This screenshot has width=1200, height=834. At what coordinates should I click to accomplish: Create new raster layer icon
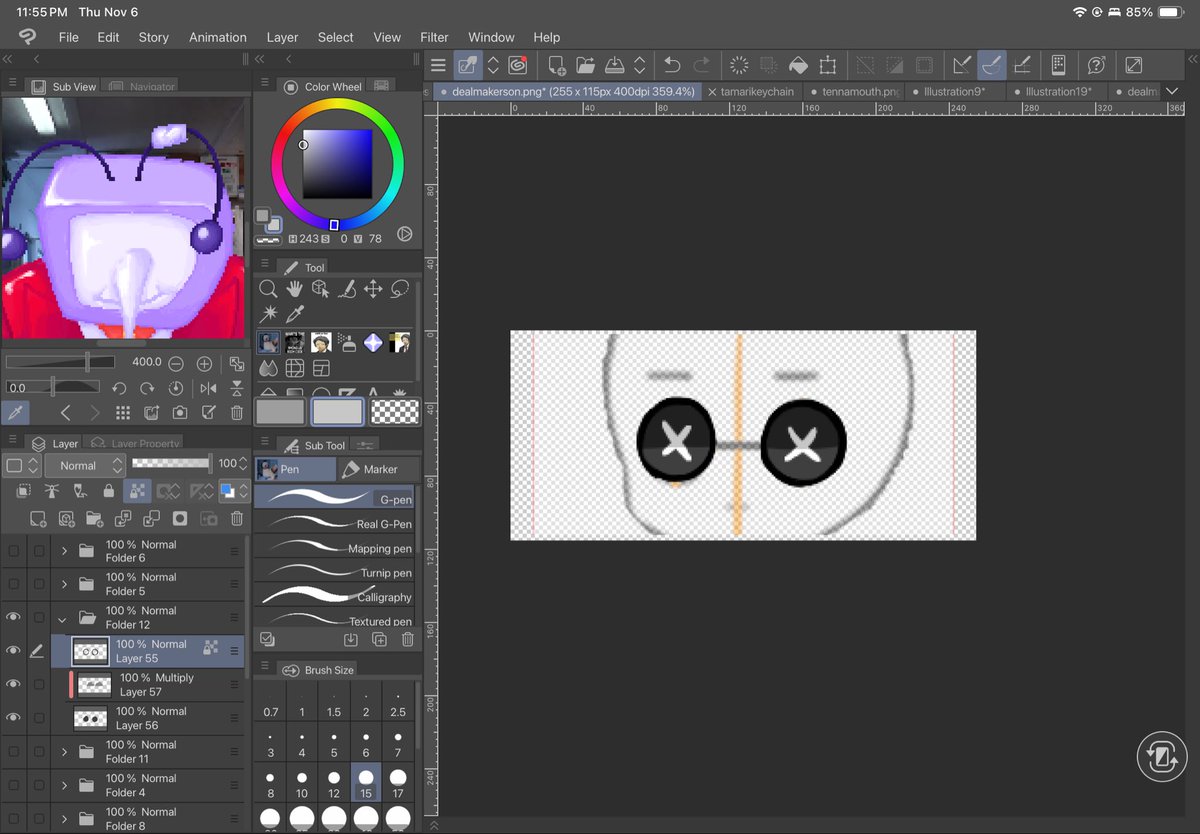click(x=38, y=518)
